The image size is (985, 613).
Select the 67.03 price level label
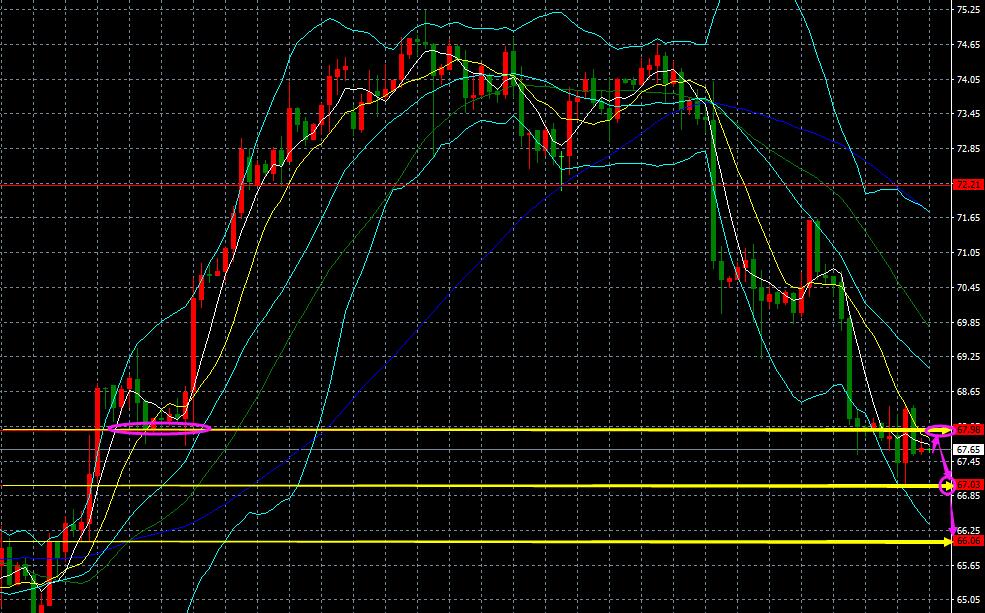pos(968,485)
